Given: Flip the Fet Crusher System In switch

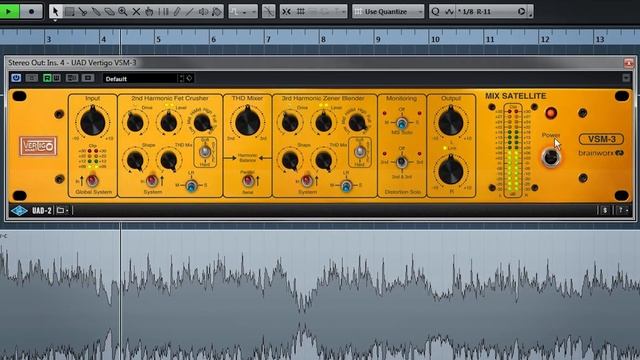Looking at the screenshot, I should (152, 180).
